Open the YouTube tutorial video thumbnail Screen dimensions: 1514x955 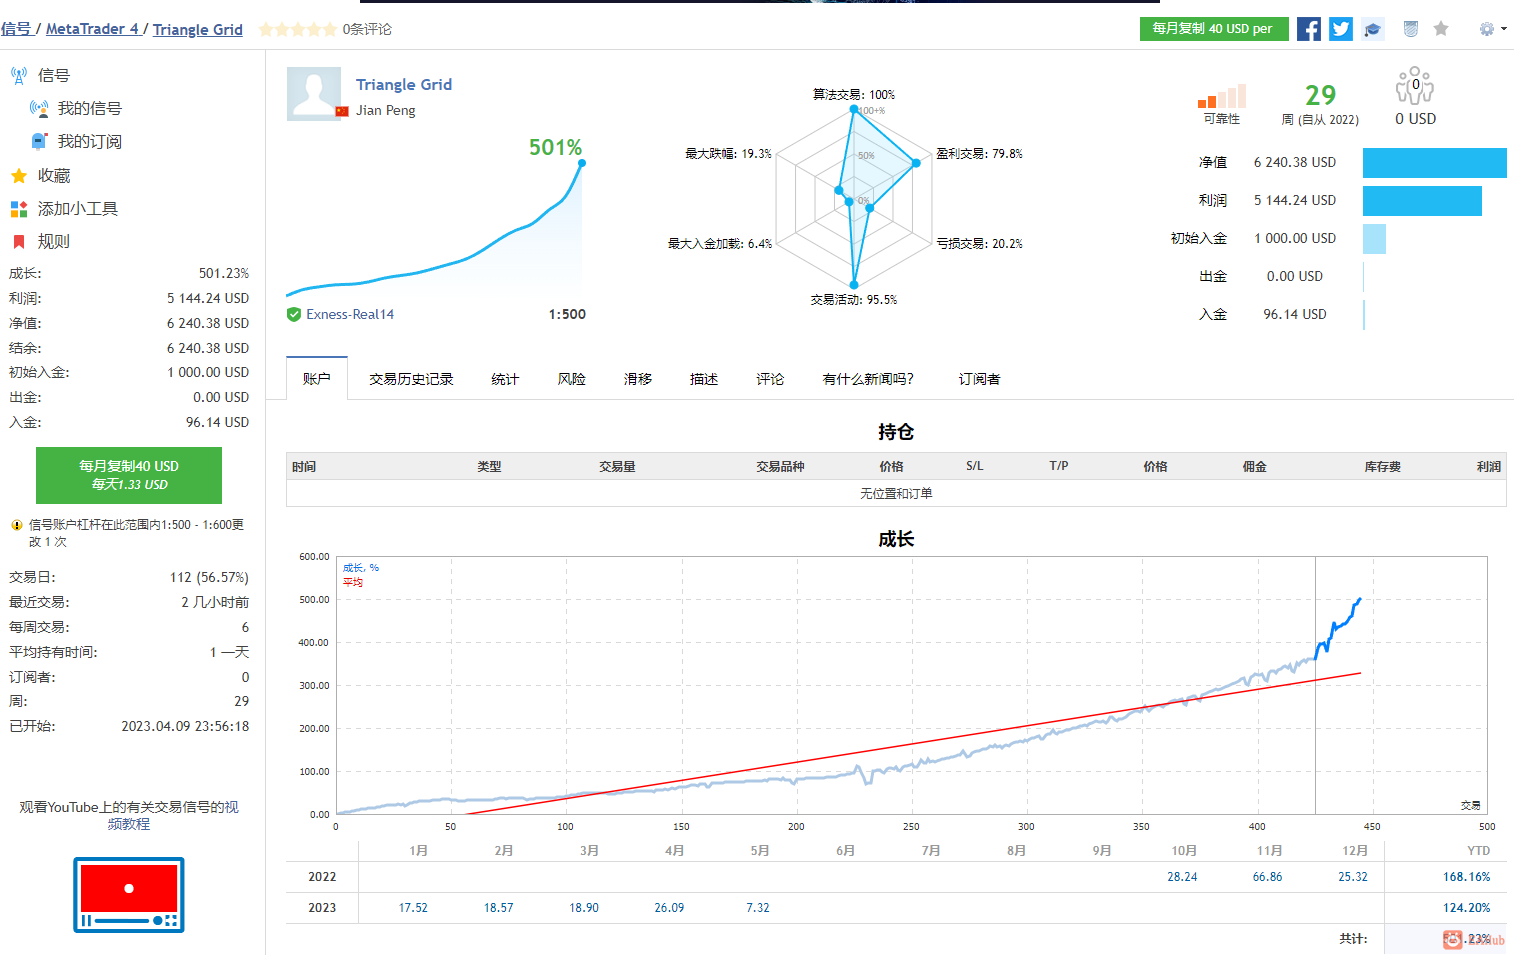(x=129, y=895)
